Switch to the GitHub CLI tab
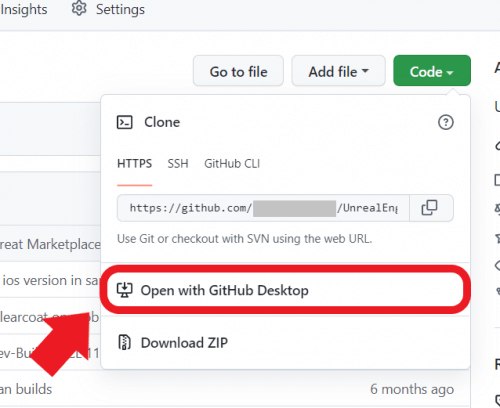Image resolution: width=500 pixels, height=408 pixels. pos(232,164)
